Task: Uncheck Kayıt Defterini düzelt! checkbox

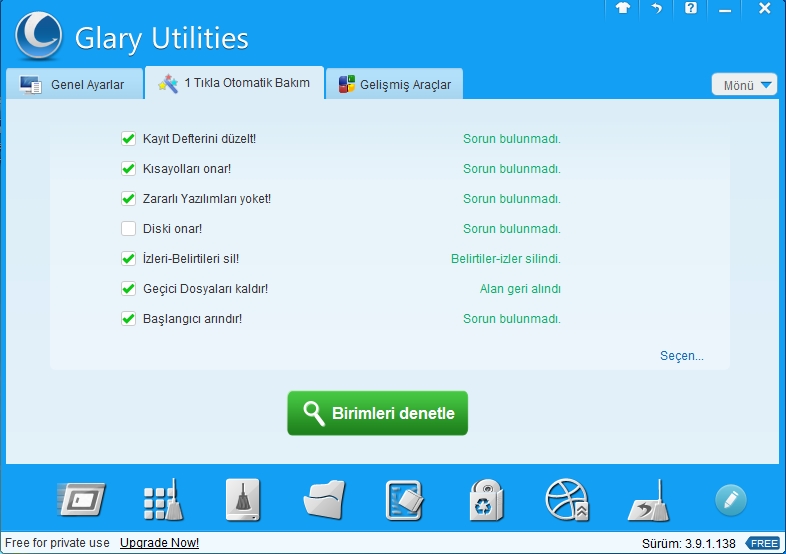Action: (x=128, y=138)
